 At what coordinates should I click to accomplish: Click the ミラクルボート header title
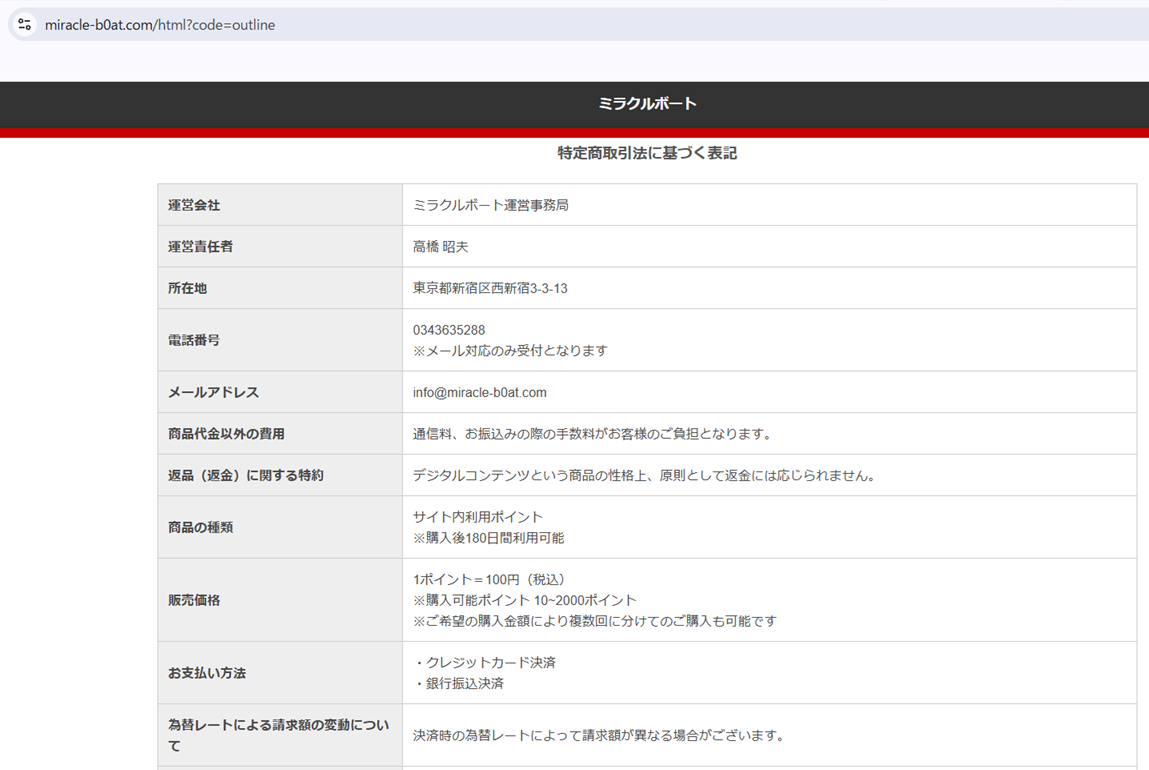[x=647, y=104]
